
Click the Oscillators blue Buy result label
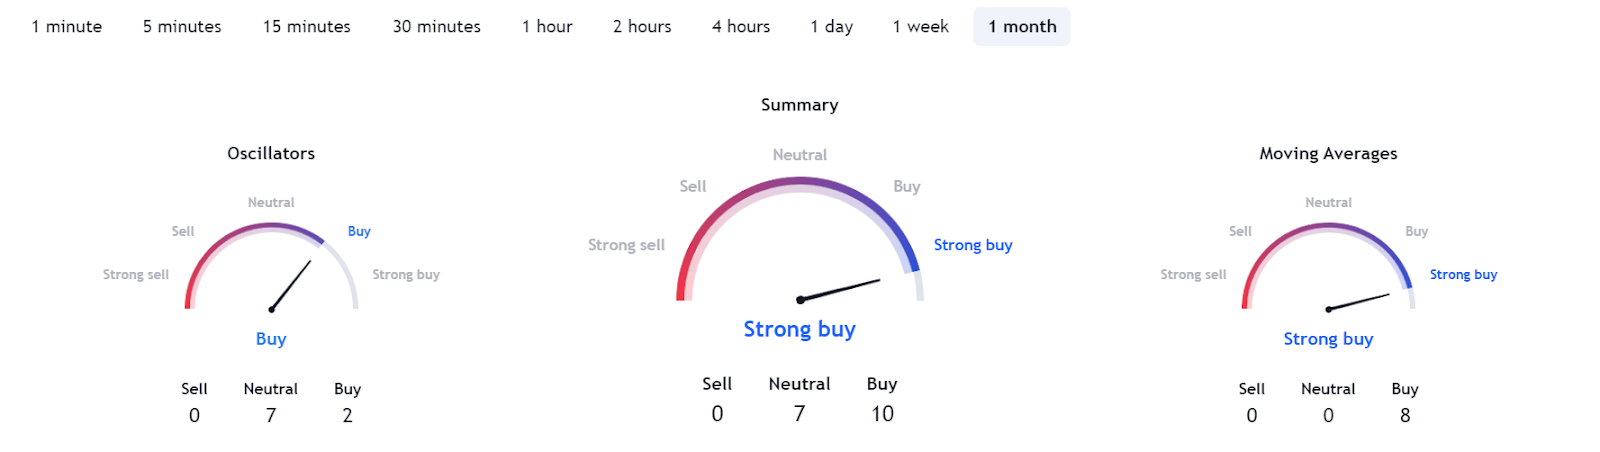point(271,339)
